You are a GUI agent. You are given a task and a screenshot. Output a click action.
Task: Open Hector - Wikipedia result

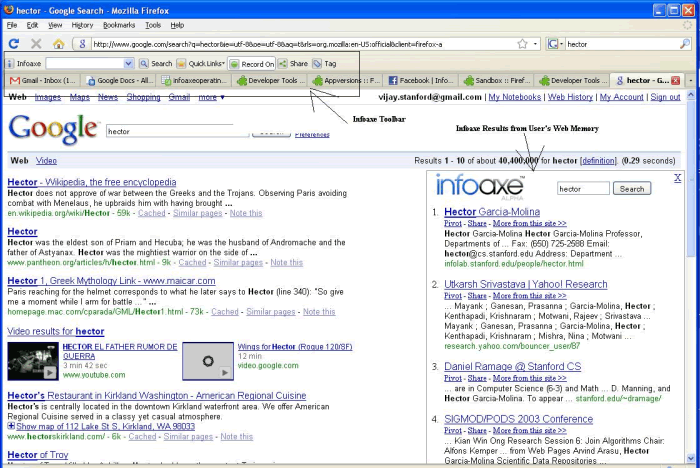[92, 182]
